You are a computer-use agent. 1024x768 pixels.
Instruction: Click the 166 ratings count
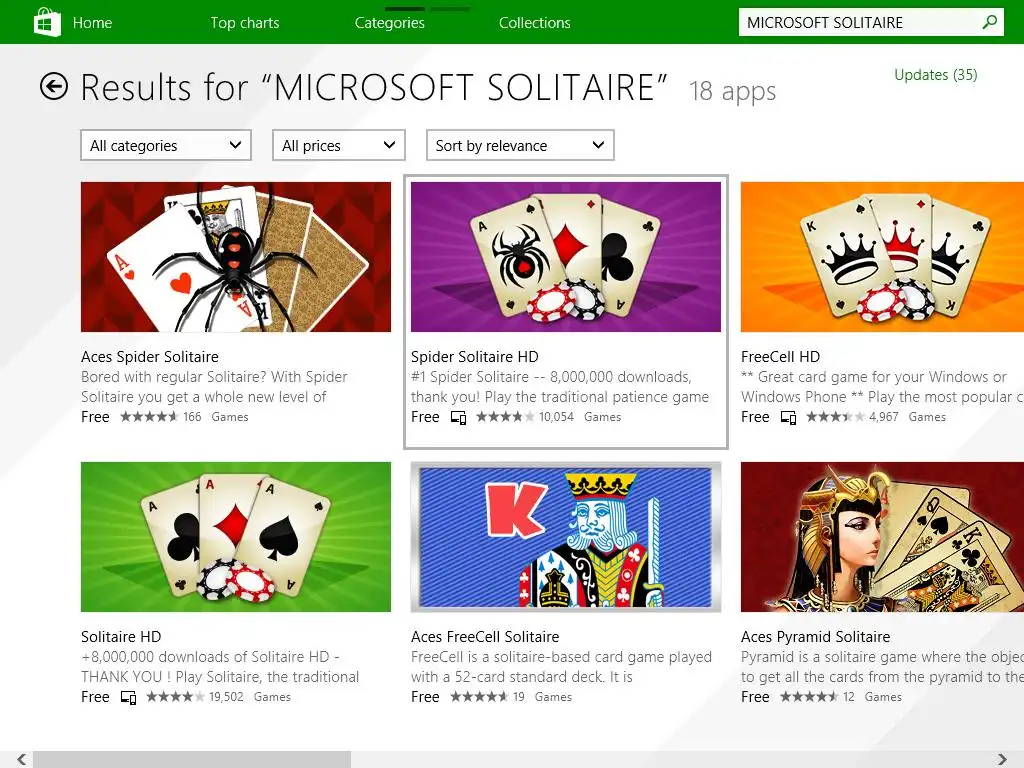(192, 417)
